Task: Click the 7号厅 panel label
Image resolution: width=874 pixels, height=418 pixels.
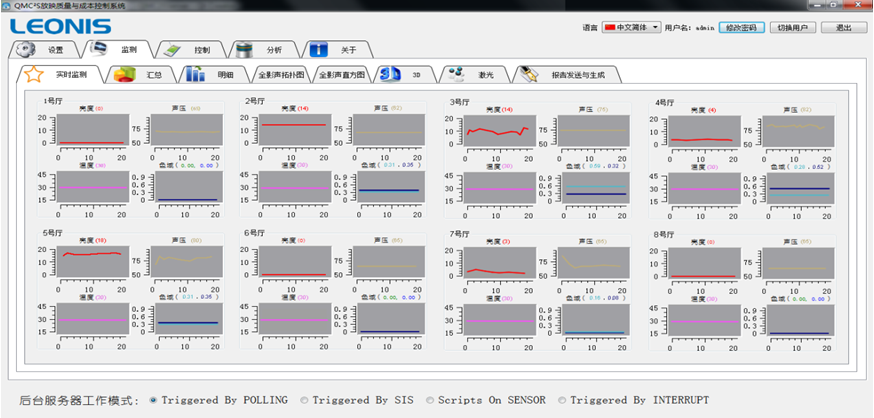Action: [460, 235]
